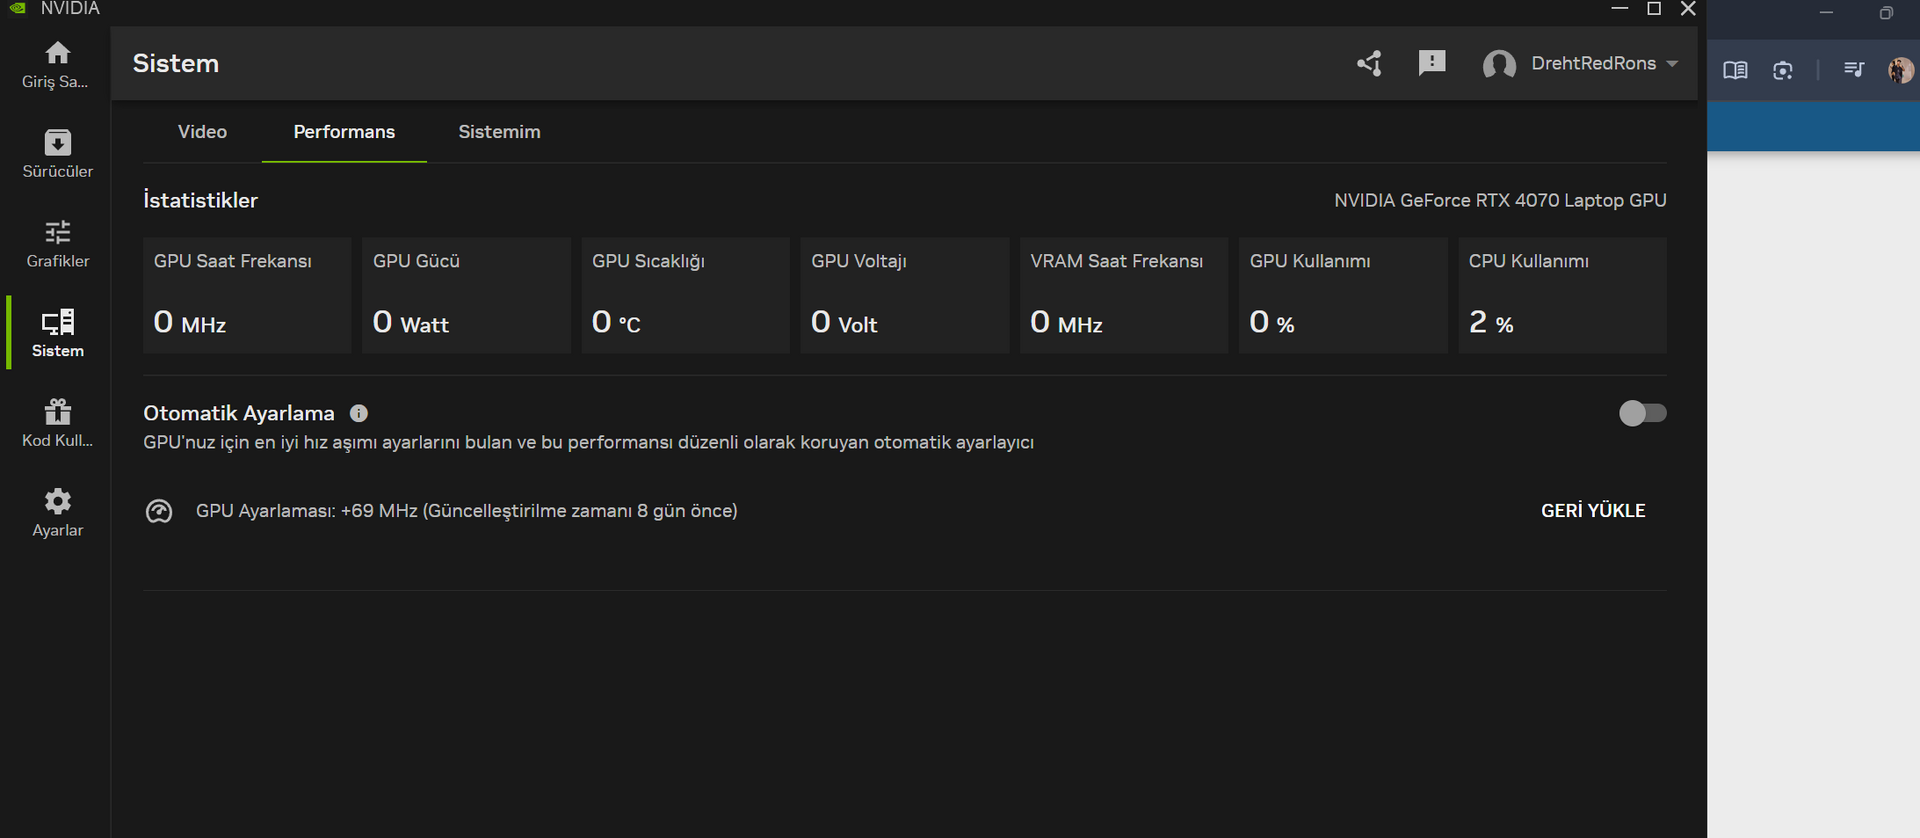Minimize the background browser window
The height and width of the screenshot is (838, 1920).
point(1826,13)
